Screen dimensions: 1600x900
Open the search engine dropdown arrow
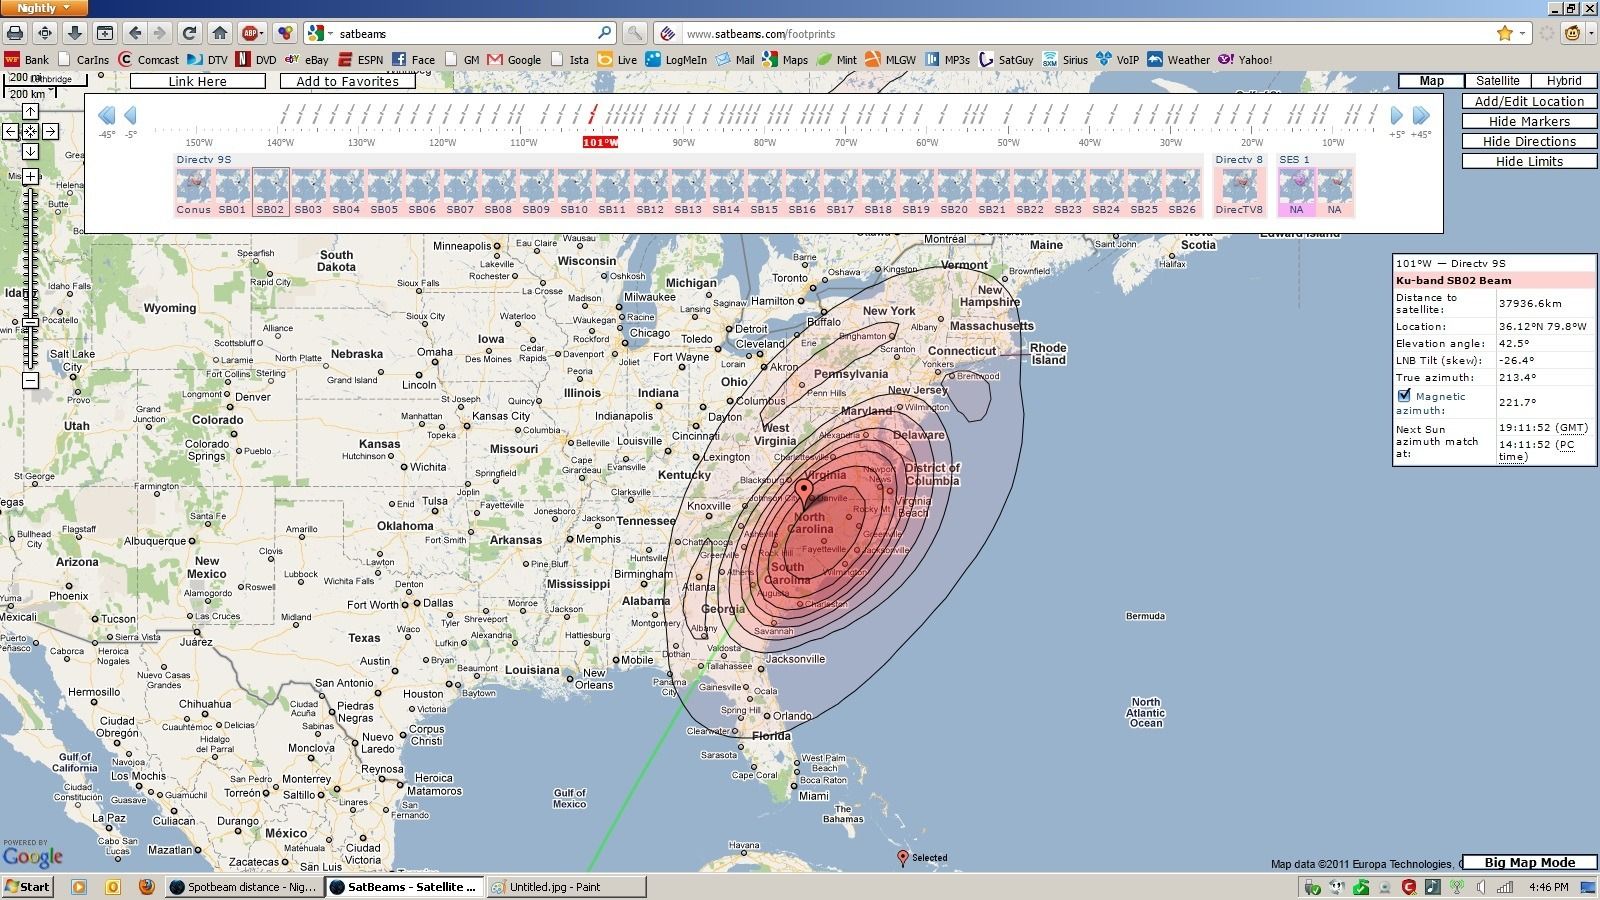click(330, 33)
